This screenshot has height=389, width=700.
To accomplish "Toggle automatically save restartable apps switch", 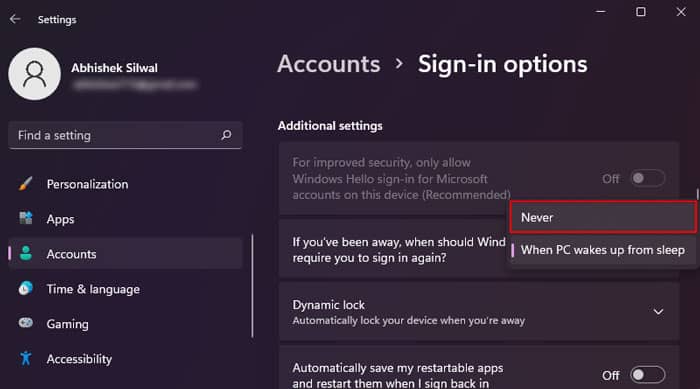I will 648,375.
